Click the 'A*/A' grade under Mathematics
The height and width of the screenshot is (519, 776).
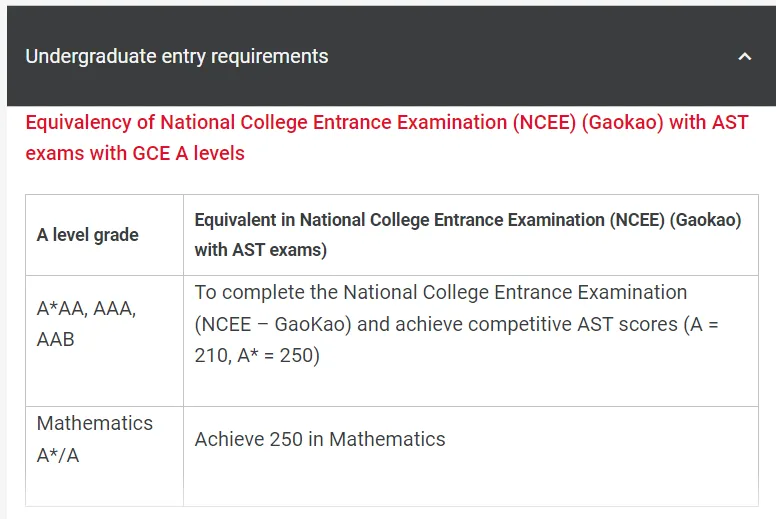click(x=57, y=454)
